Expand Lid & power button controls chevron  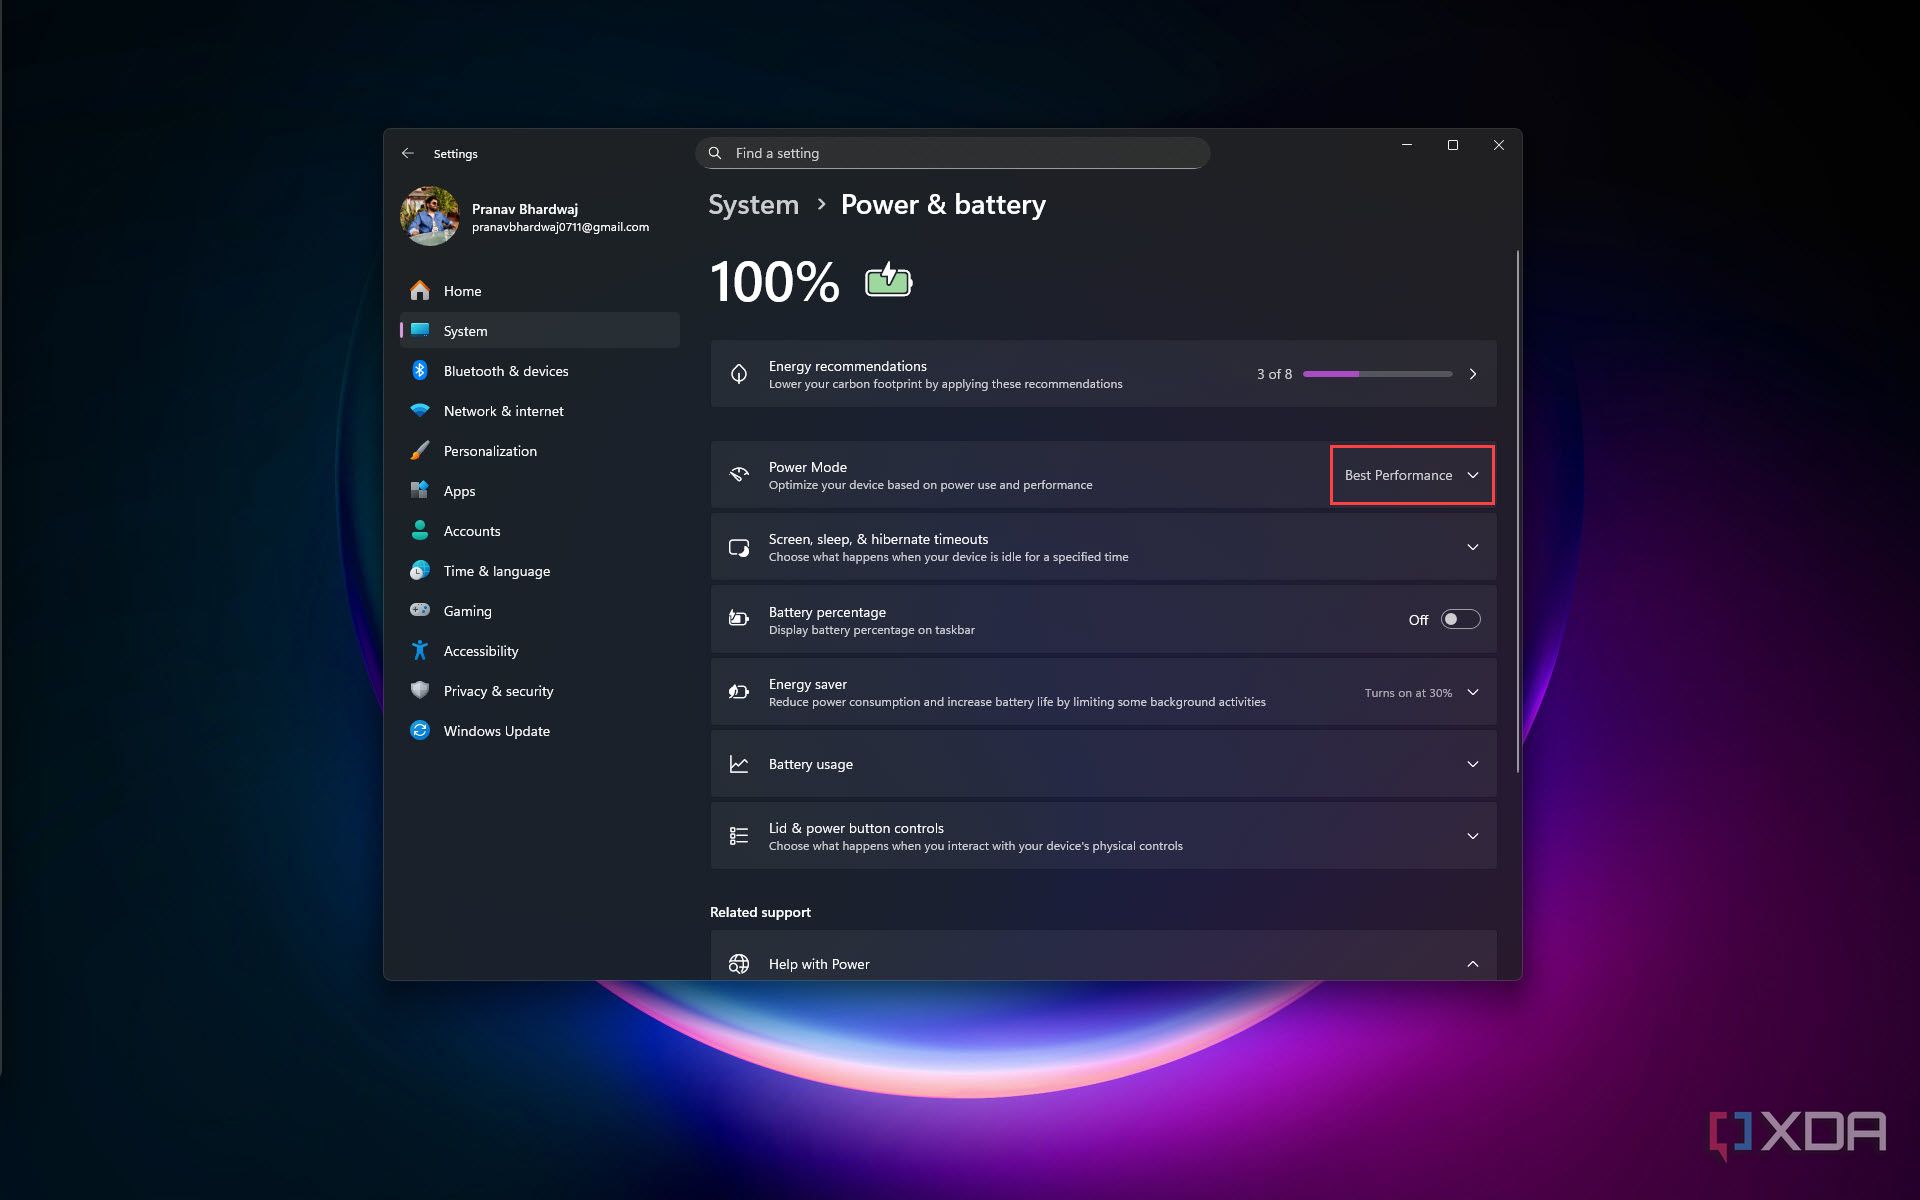1473,836
